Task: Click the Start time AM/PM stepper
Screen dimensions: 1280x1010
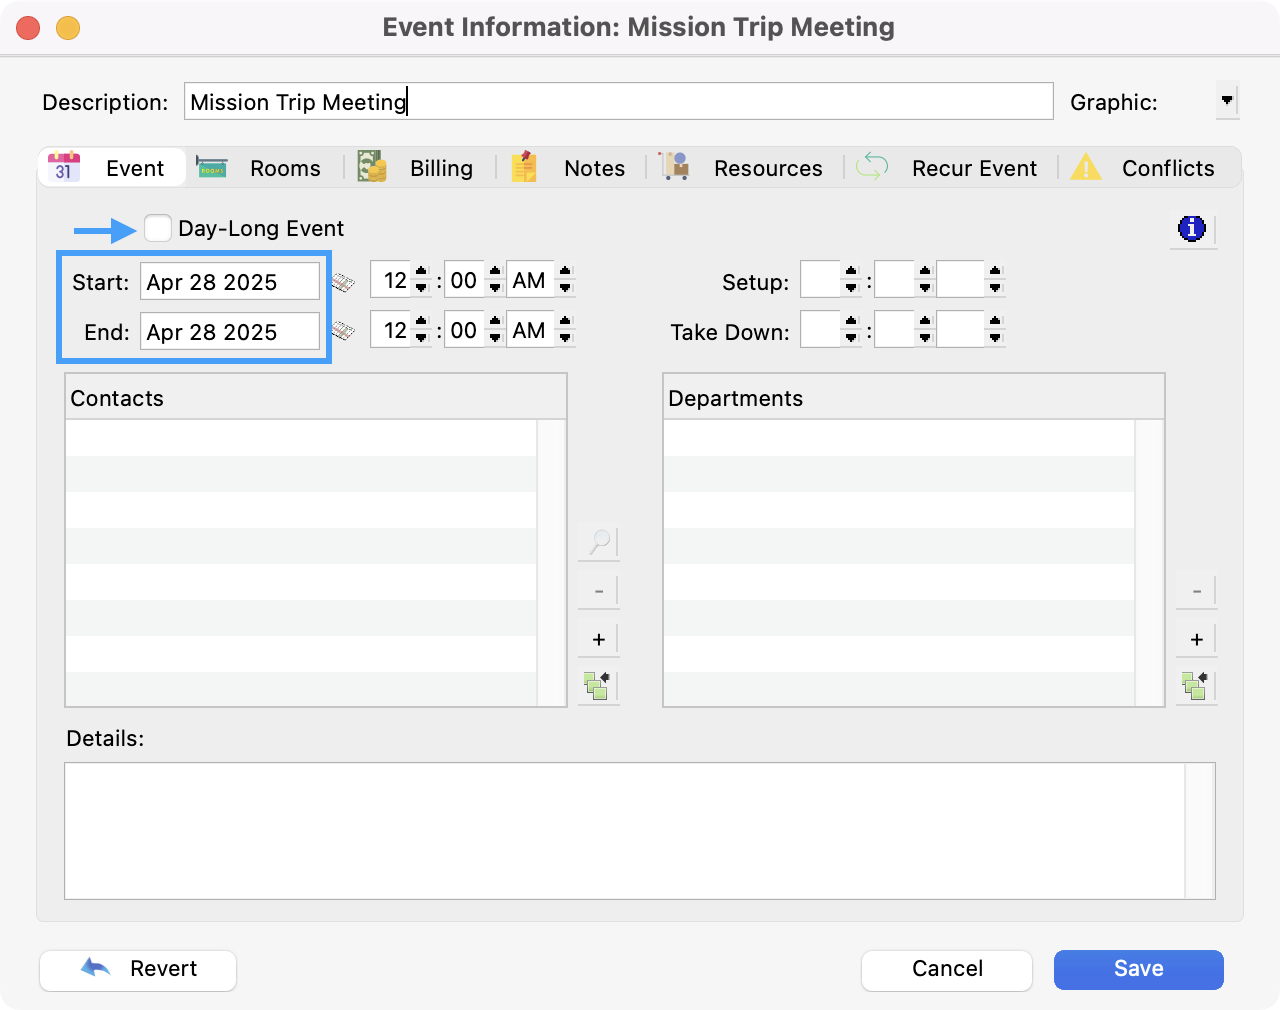Action: click(x=565, y=281)
